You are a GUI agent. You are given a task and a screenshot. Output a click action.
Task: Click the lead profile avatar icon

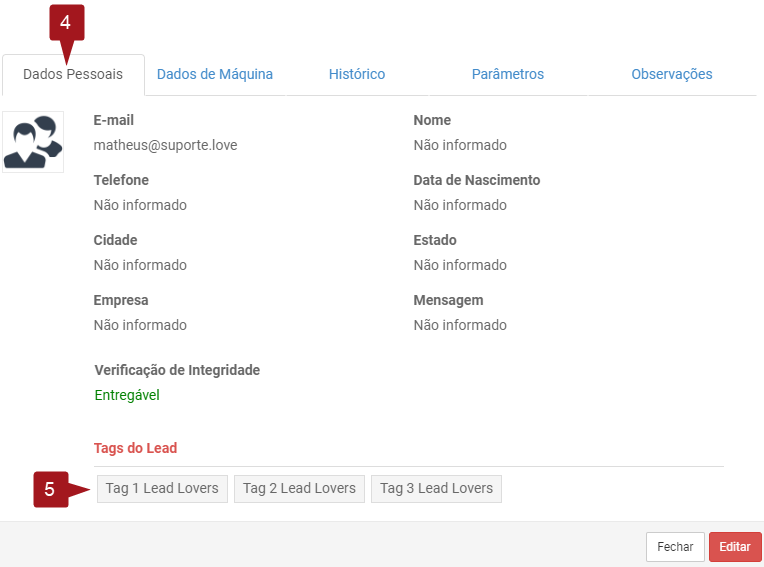click(x=33, y=142)
